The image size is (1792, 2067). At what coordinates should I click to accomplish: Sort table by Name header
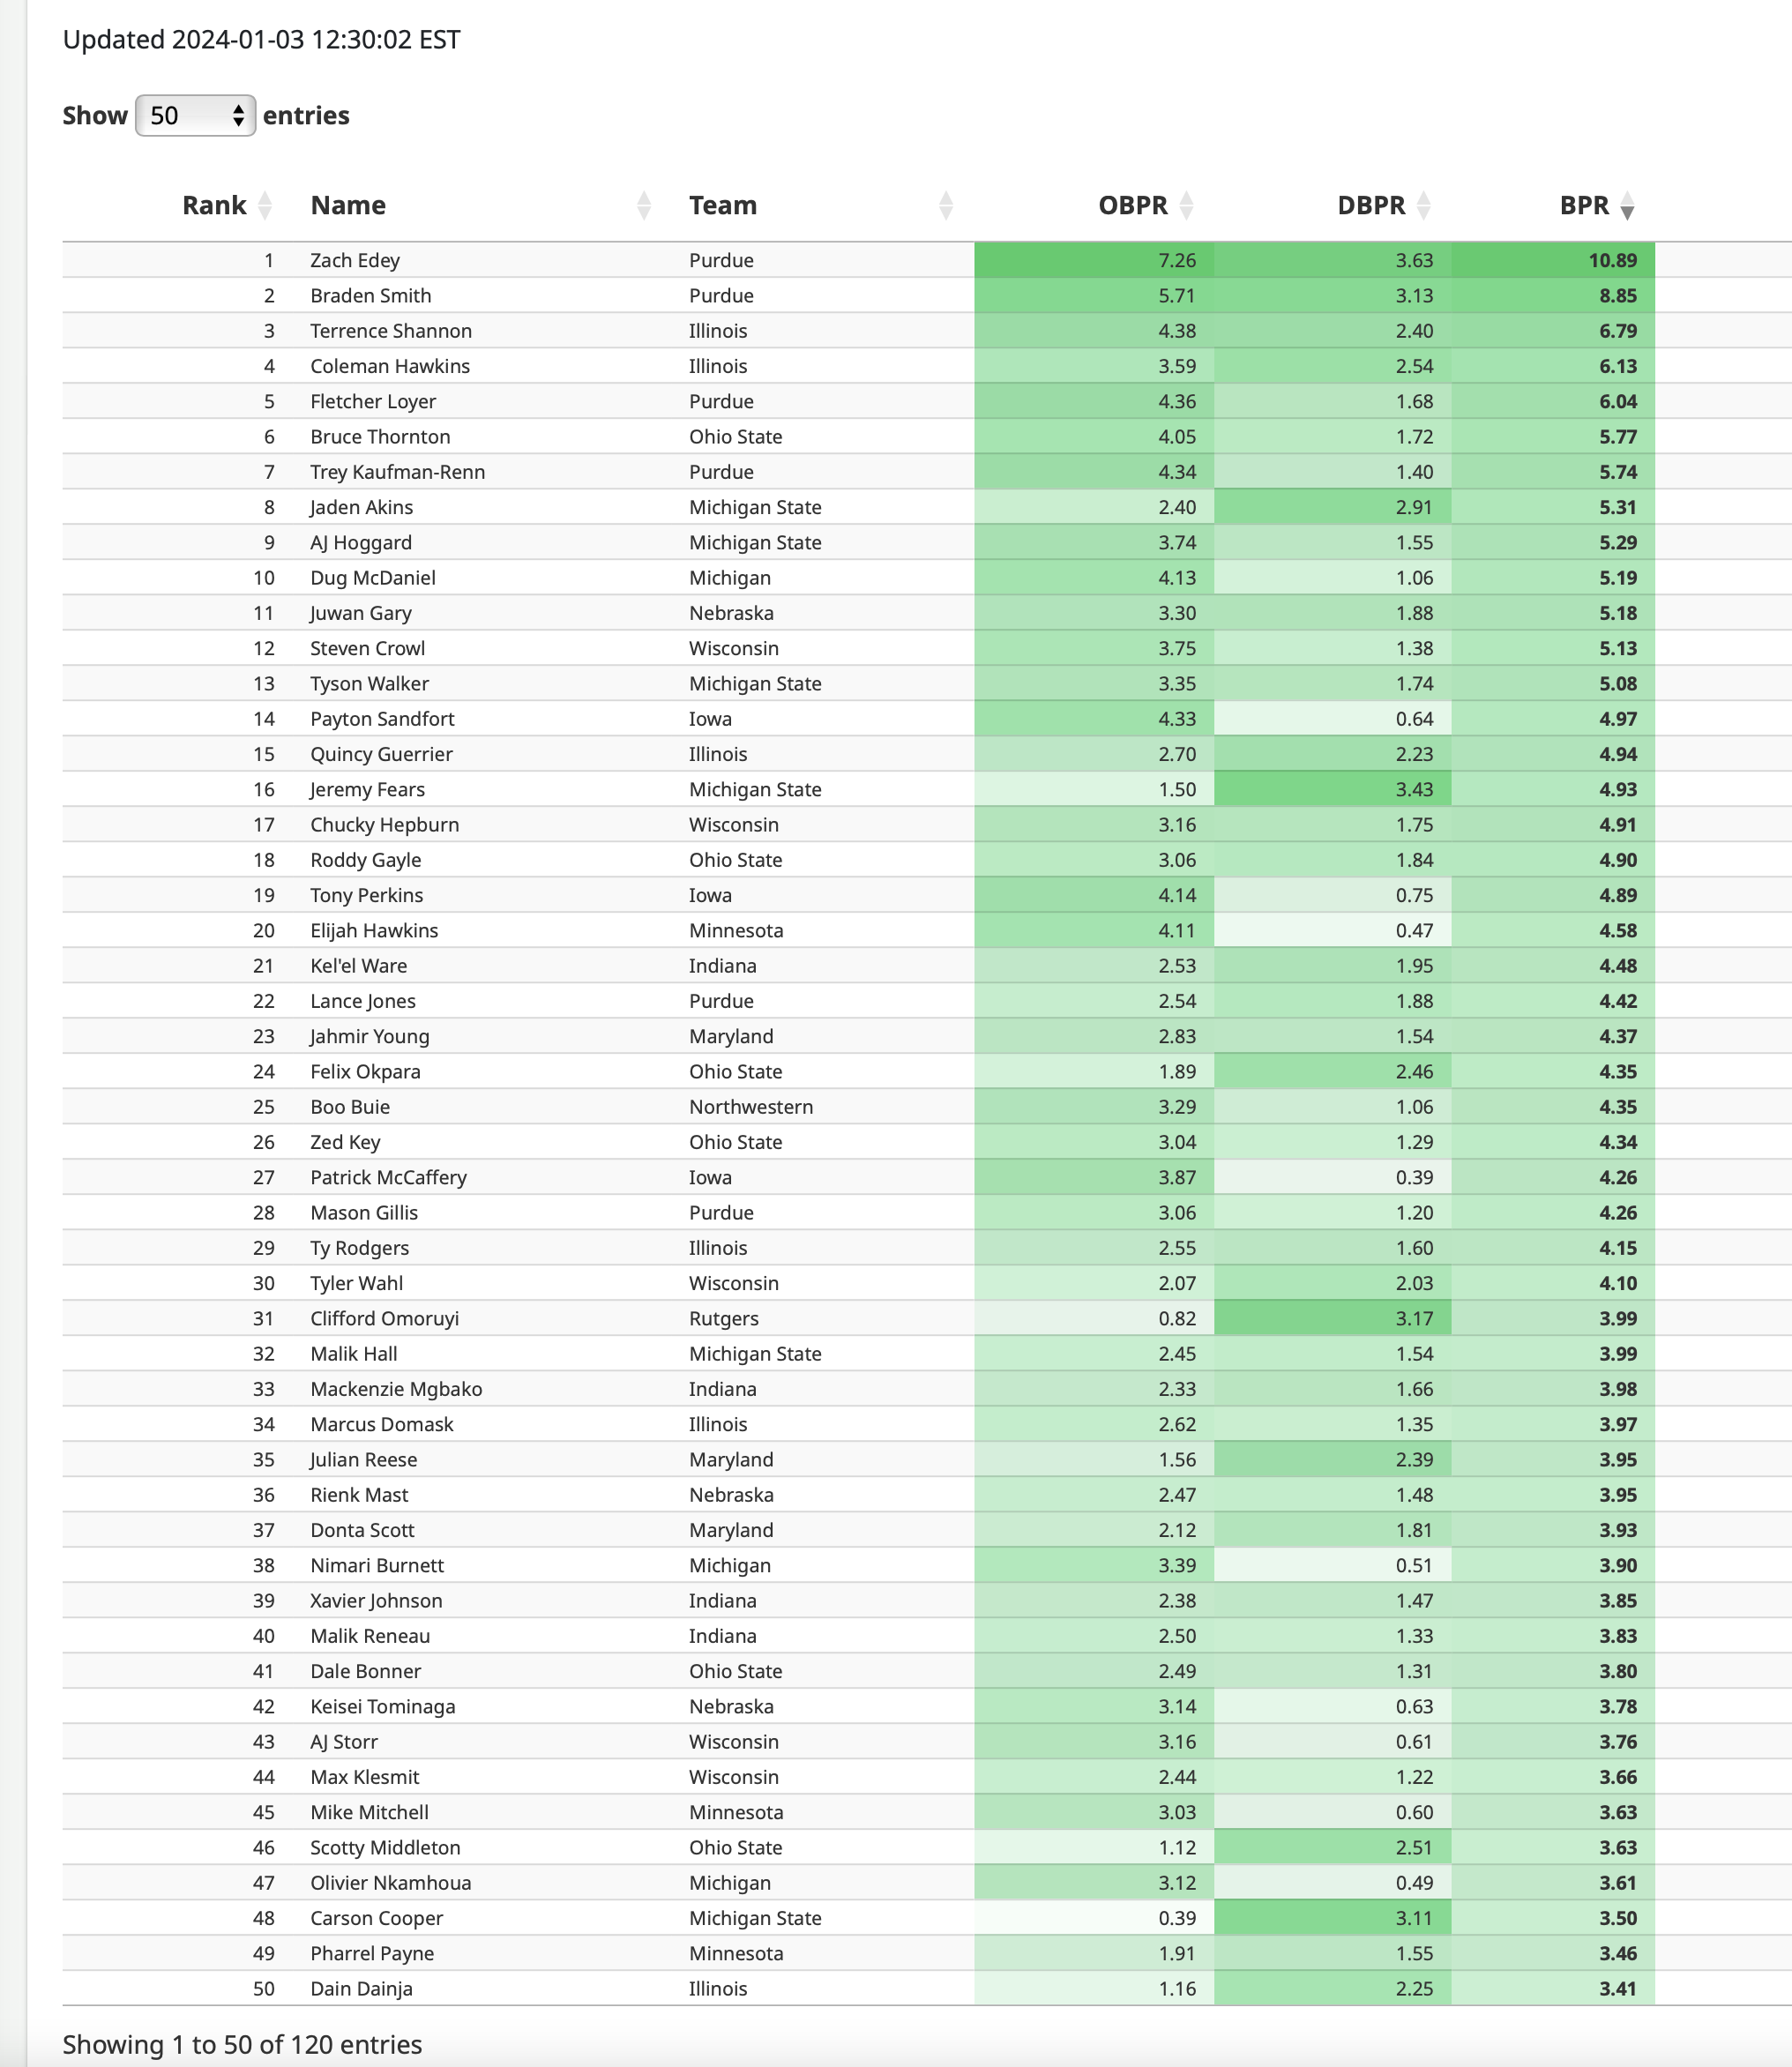click(348, 206)
